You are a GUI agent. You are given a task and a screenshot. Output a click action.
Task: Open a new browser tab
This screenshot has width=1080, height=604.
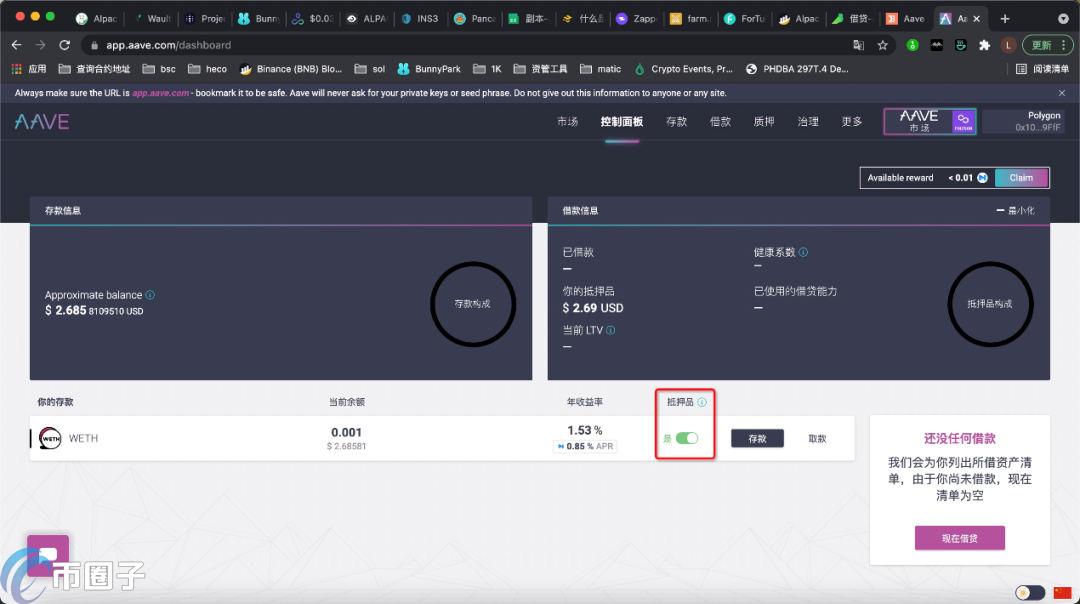(x=1005, y=19)
